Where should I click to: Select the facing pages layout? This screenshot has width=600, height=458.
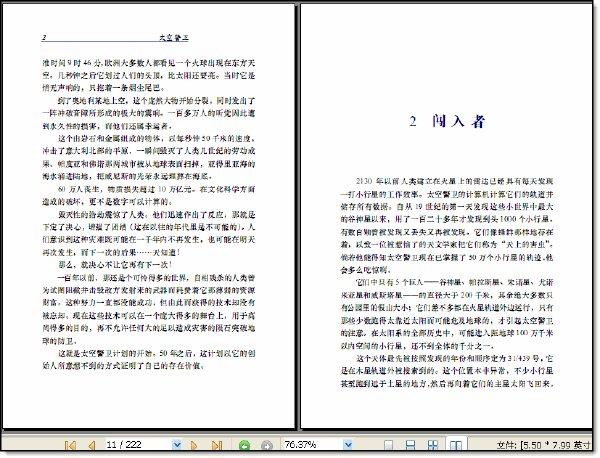point(456,445)
